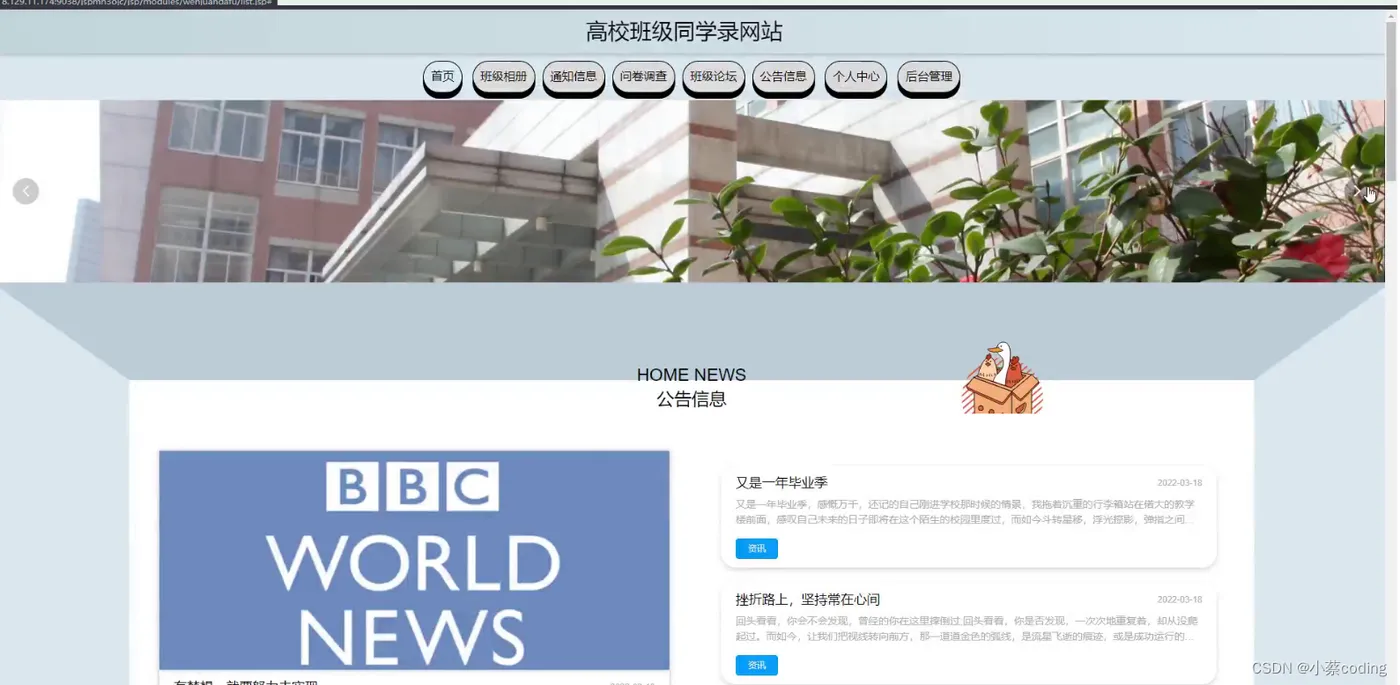Go to 后台管理 admin page
The height and width of the screenshot is (685, 1400).
(x=928, y=77)
